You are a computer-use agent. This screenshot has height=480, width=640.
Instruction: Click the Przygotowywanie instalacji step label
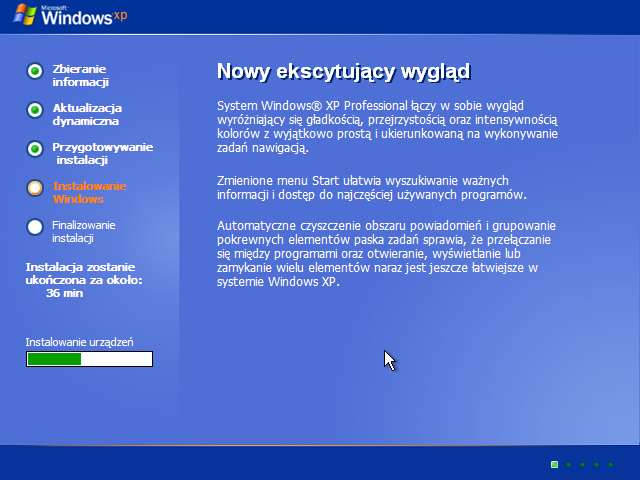click(103, 153)
